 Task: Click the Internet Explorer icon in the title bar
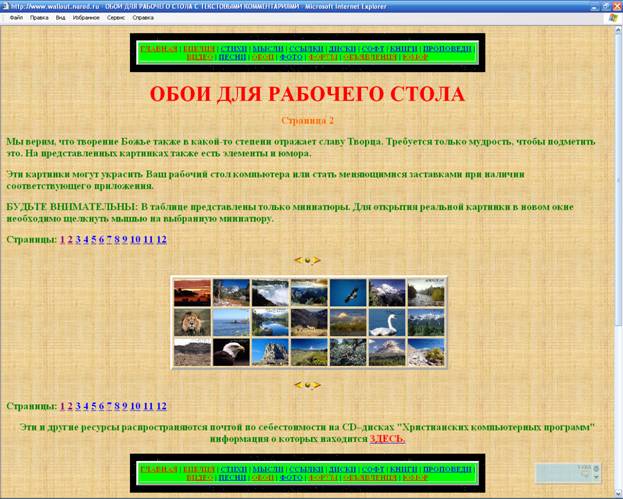[x=6, y=6]
